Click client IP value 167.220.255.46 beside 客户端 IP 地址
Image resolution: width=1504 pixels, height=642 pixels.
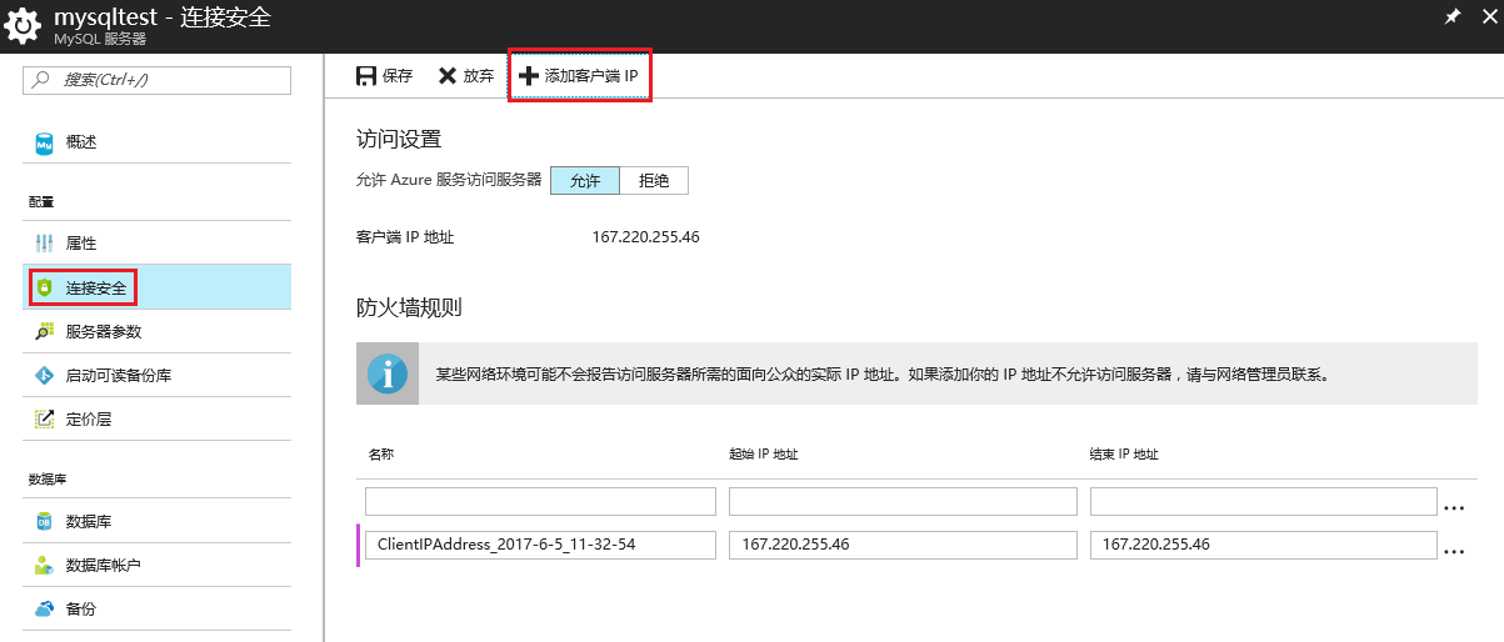pos(646,237)
